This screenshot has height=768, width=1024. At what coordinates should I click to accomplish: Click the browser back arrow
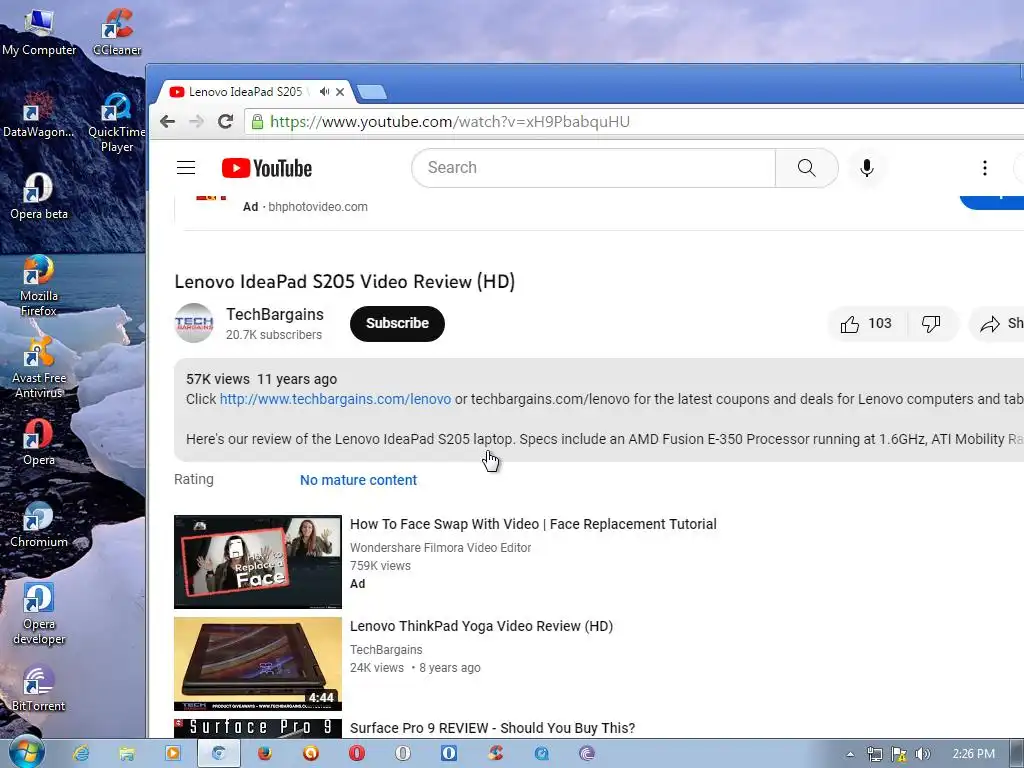coord(167,121)
